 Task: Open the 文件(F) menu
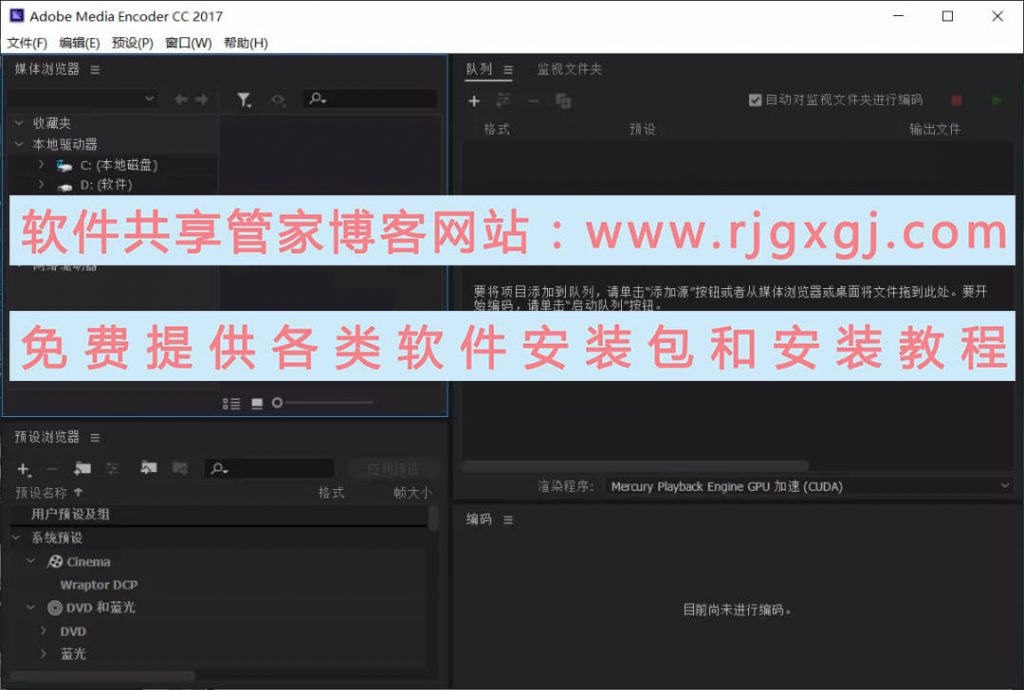[x=27, y=43]
